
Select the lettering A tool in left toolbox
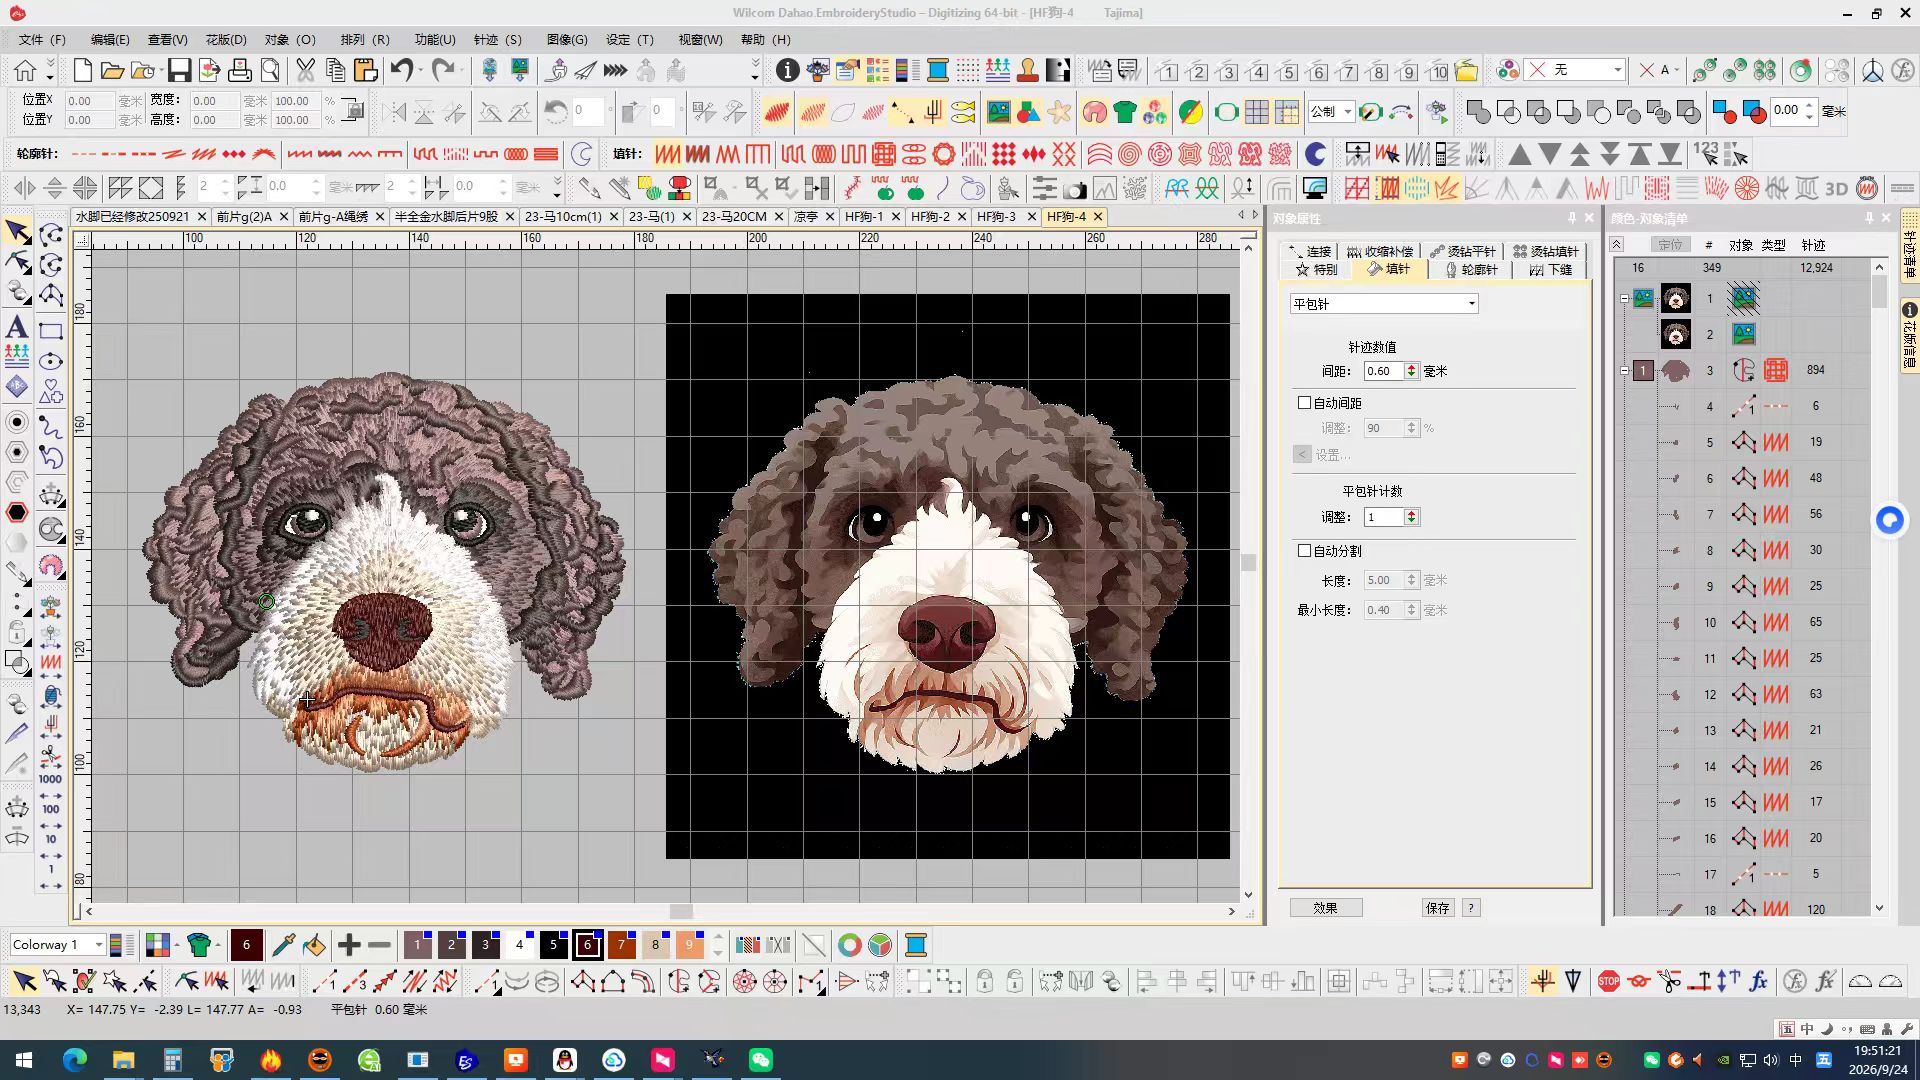point(17,327)
